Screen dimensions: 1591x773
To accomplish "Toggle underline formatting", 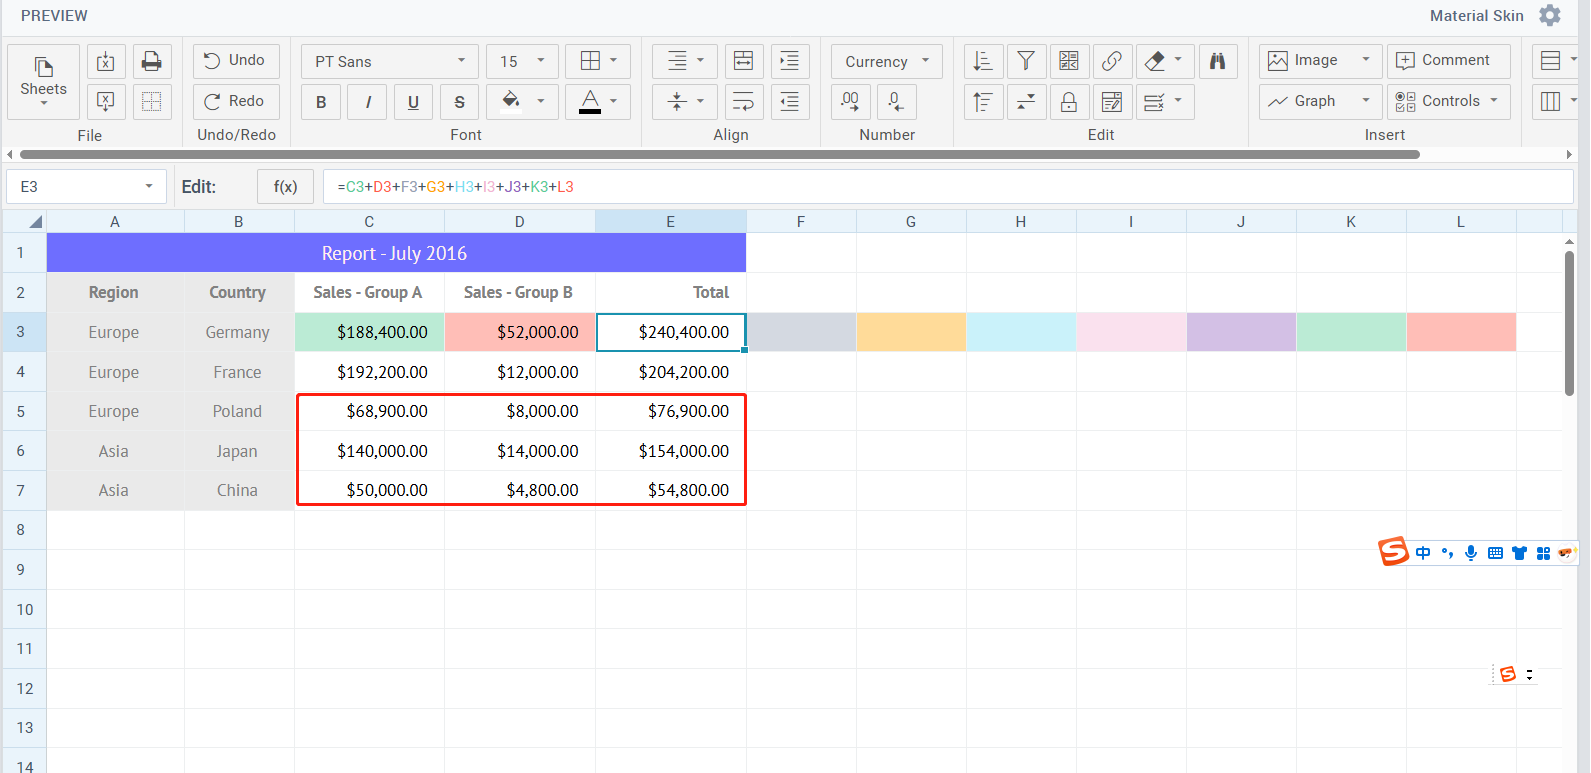I will click(x=413, y=102).
